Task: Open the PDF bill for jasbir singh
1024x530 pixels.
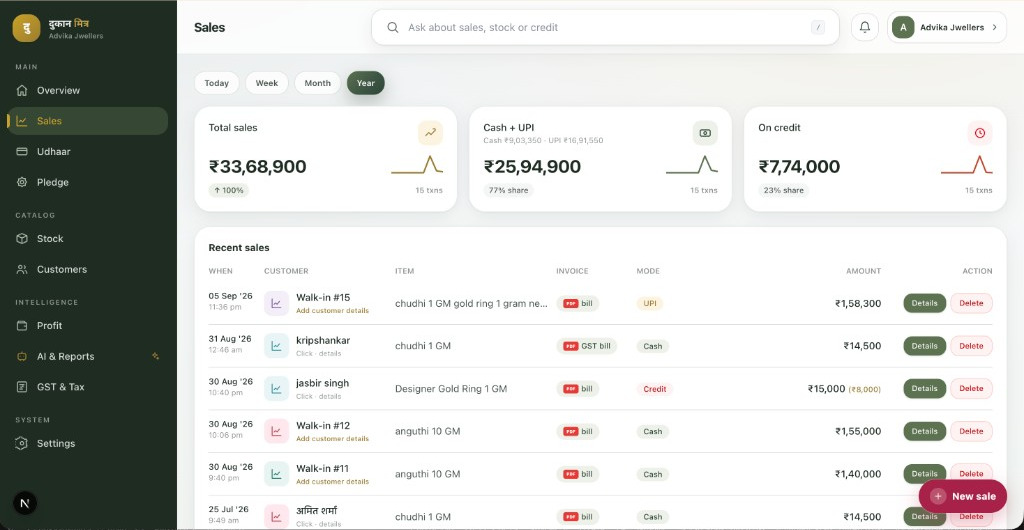Action: click(x=578, y=388)
